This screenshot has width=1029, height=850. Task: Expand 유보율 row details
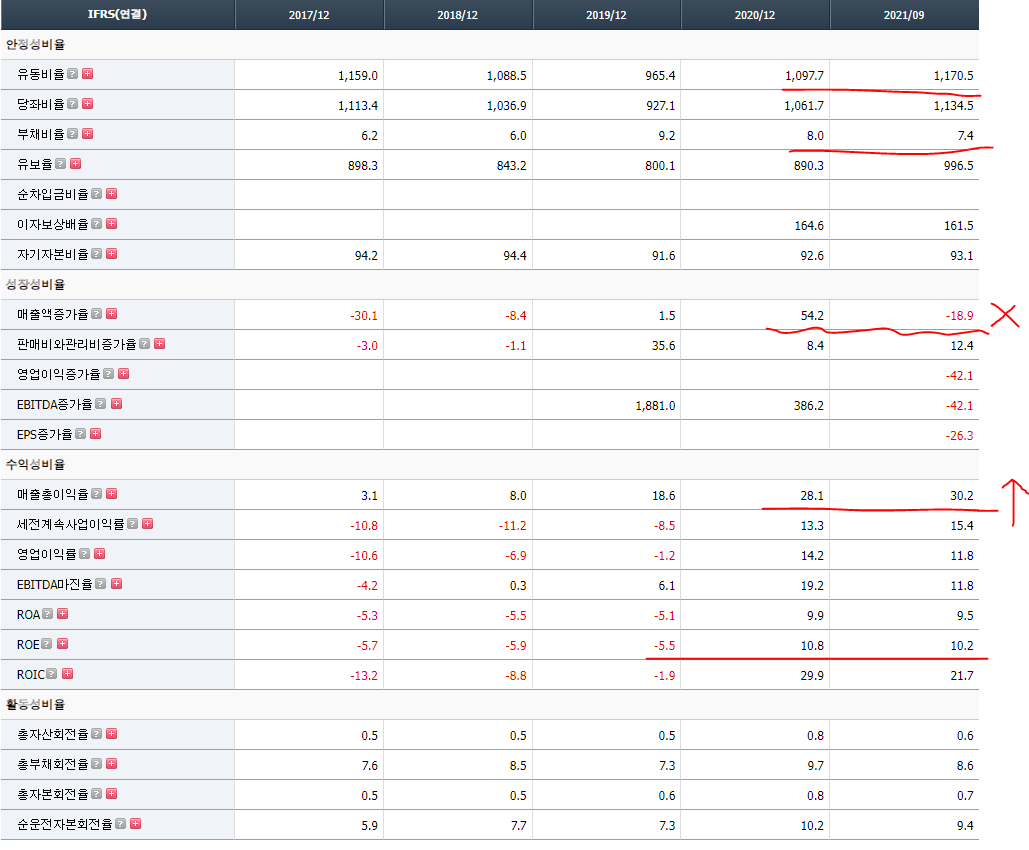75,163
